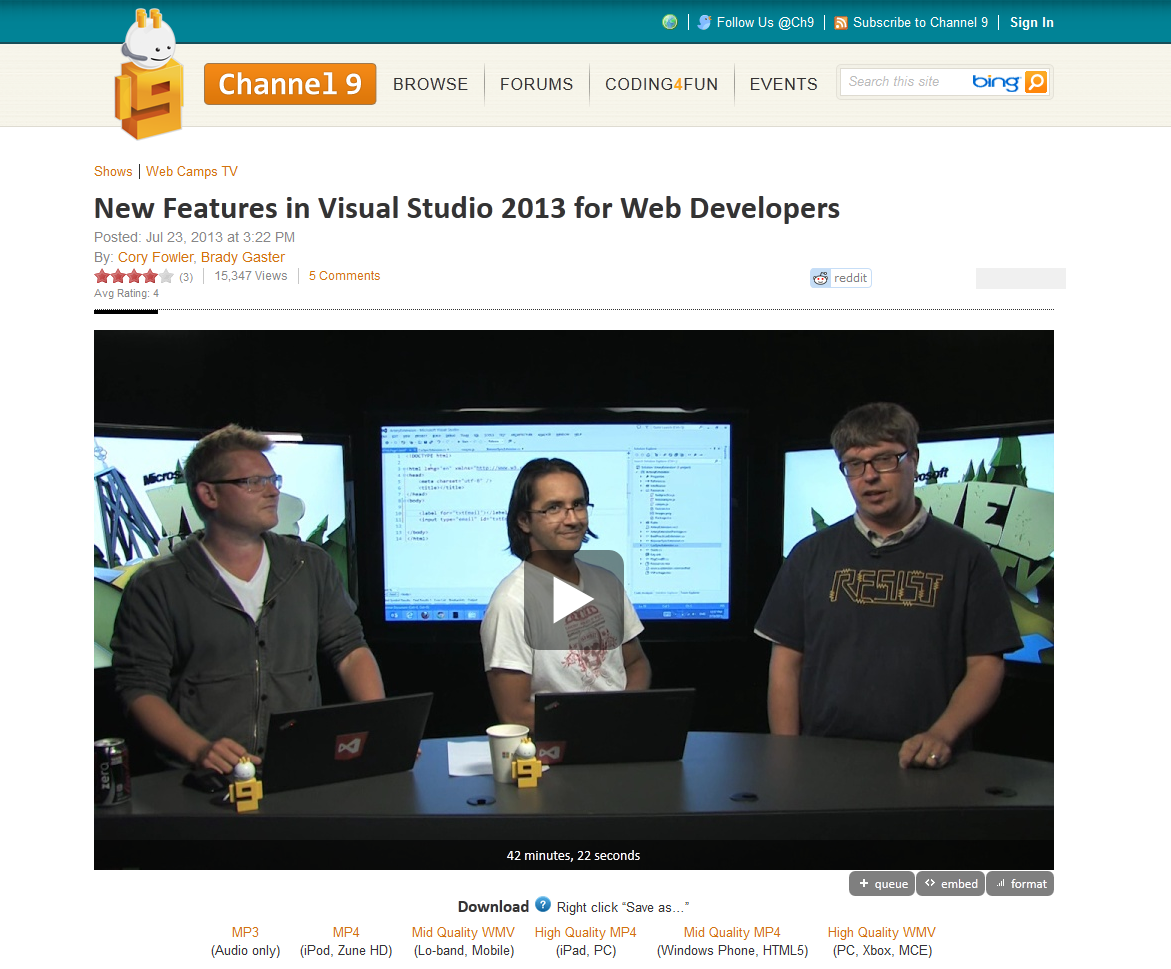
Task: Share the video via reddit button
Action: (841, 278)
